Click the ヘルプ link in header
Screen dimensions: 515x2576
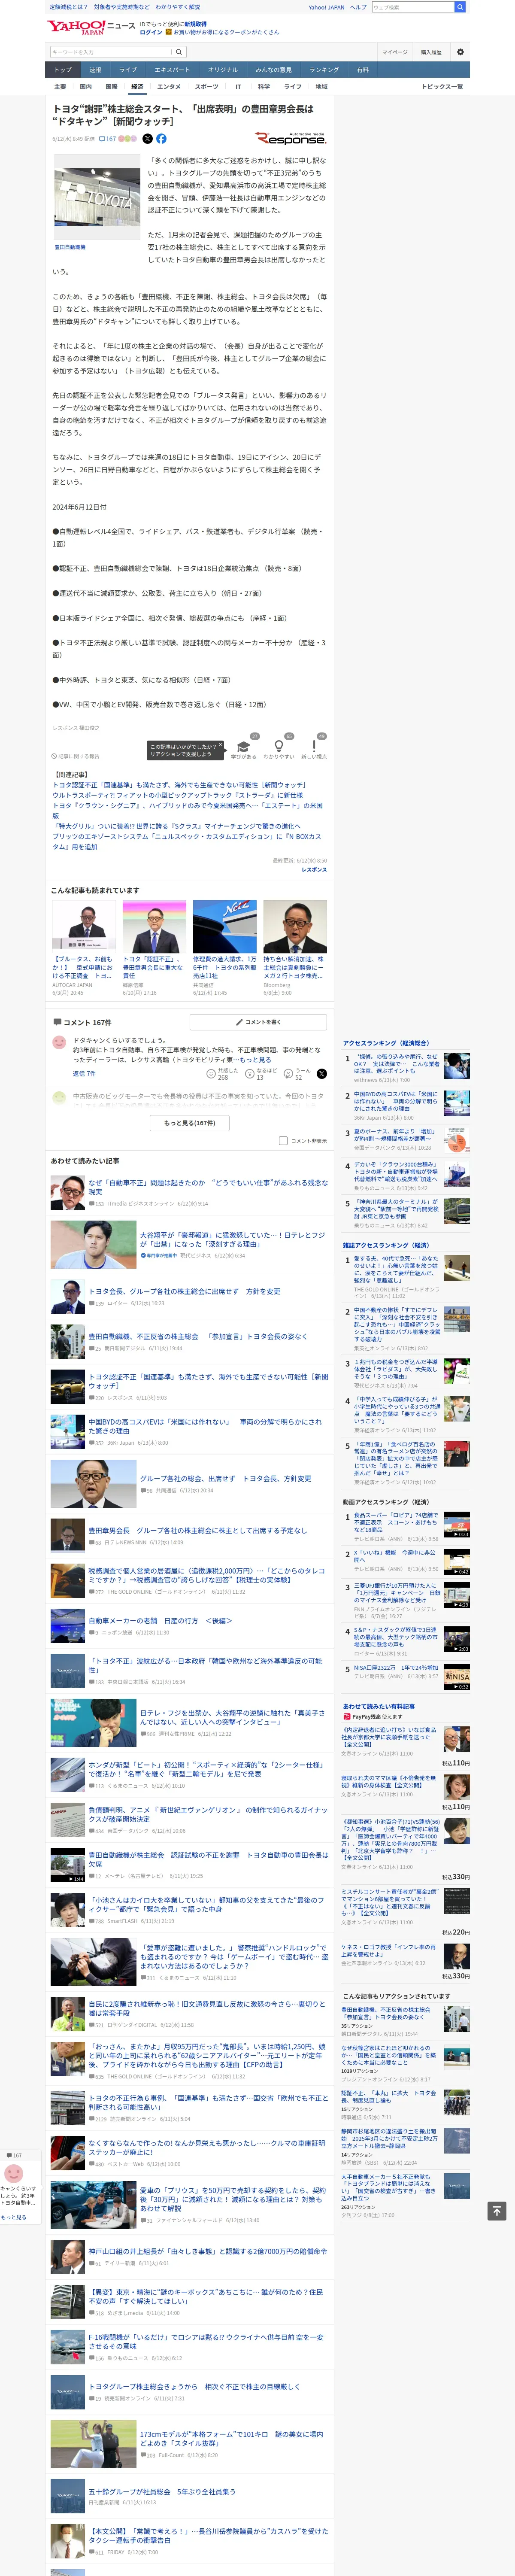(358, 7)
